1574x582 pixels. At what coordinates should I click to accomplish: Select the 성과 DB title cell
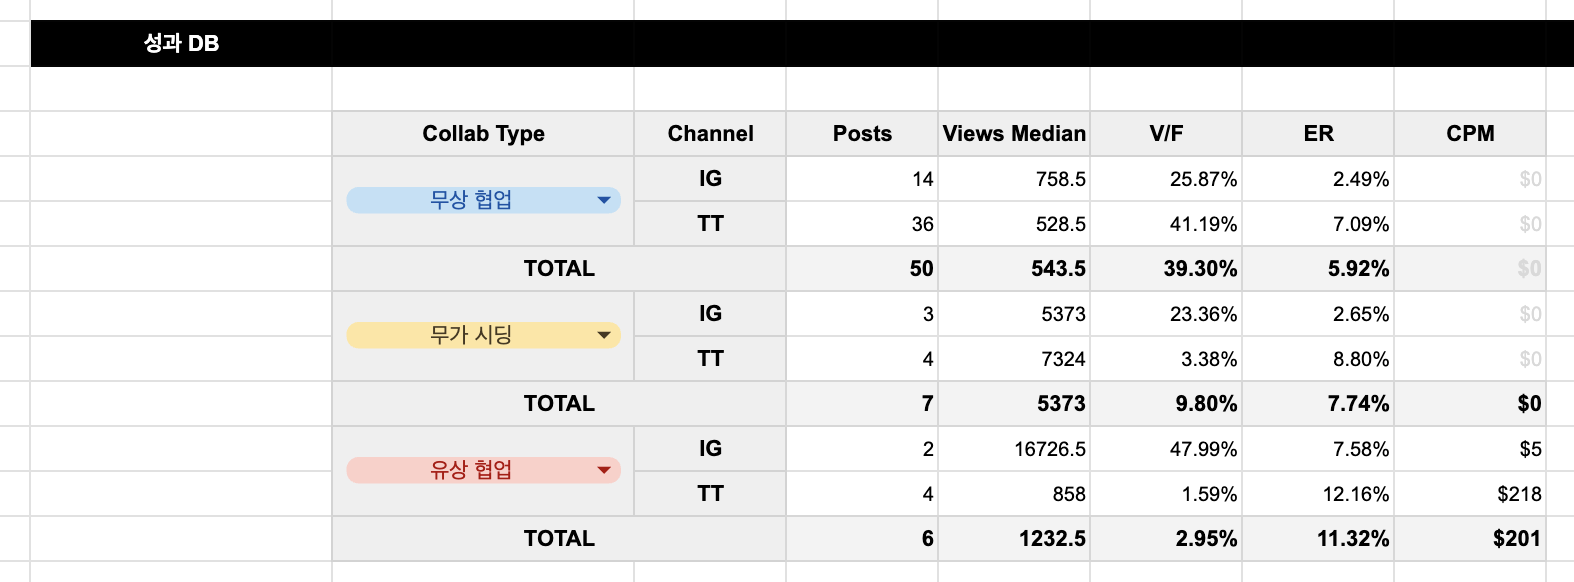pos(181,44)
